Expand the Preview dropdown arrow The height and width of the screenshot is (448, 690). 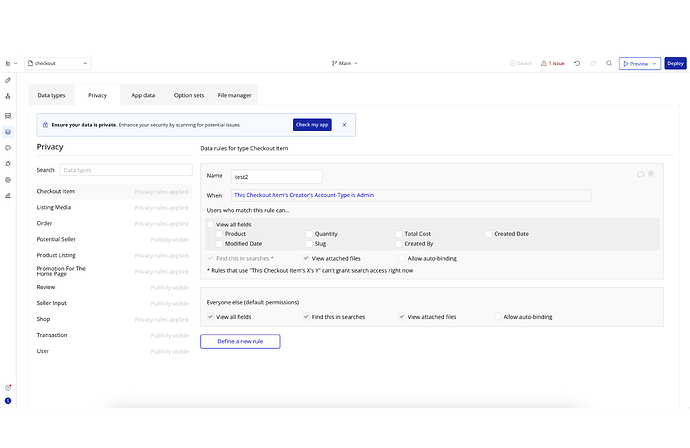(x=654, y=64)
